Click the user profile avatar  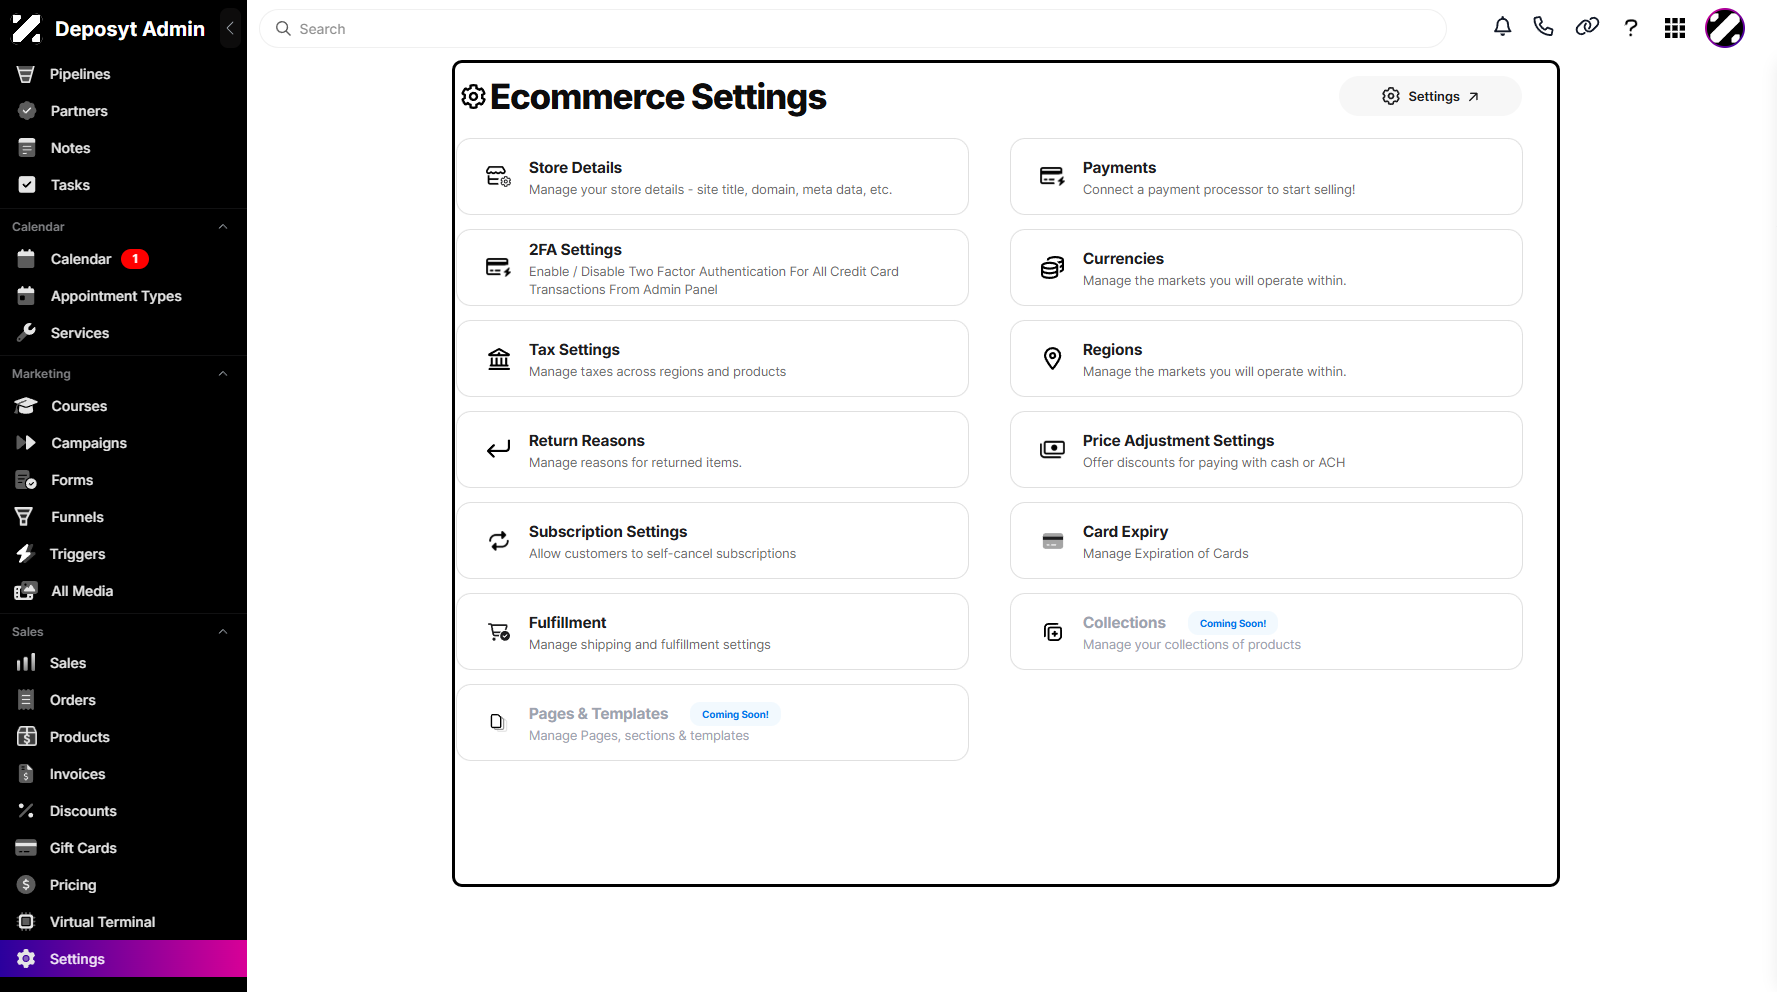(1725, 28)
